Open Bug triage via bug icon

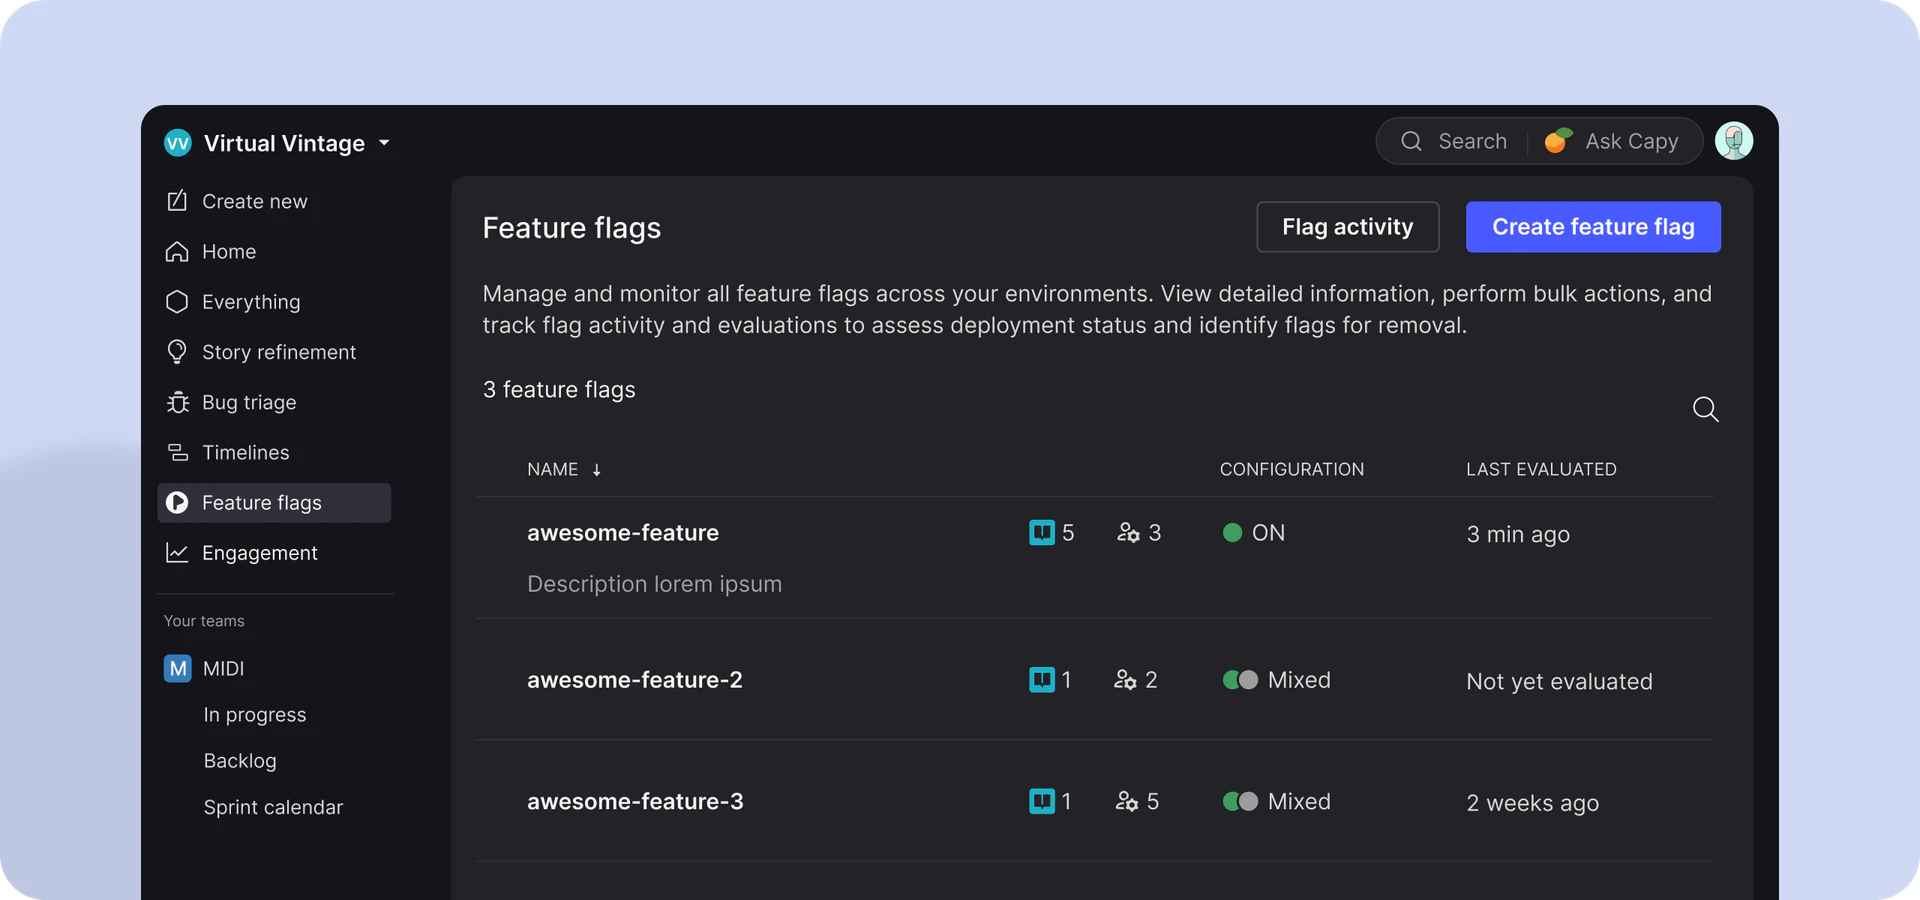(x=177, y=402)
